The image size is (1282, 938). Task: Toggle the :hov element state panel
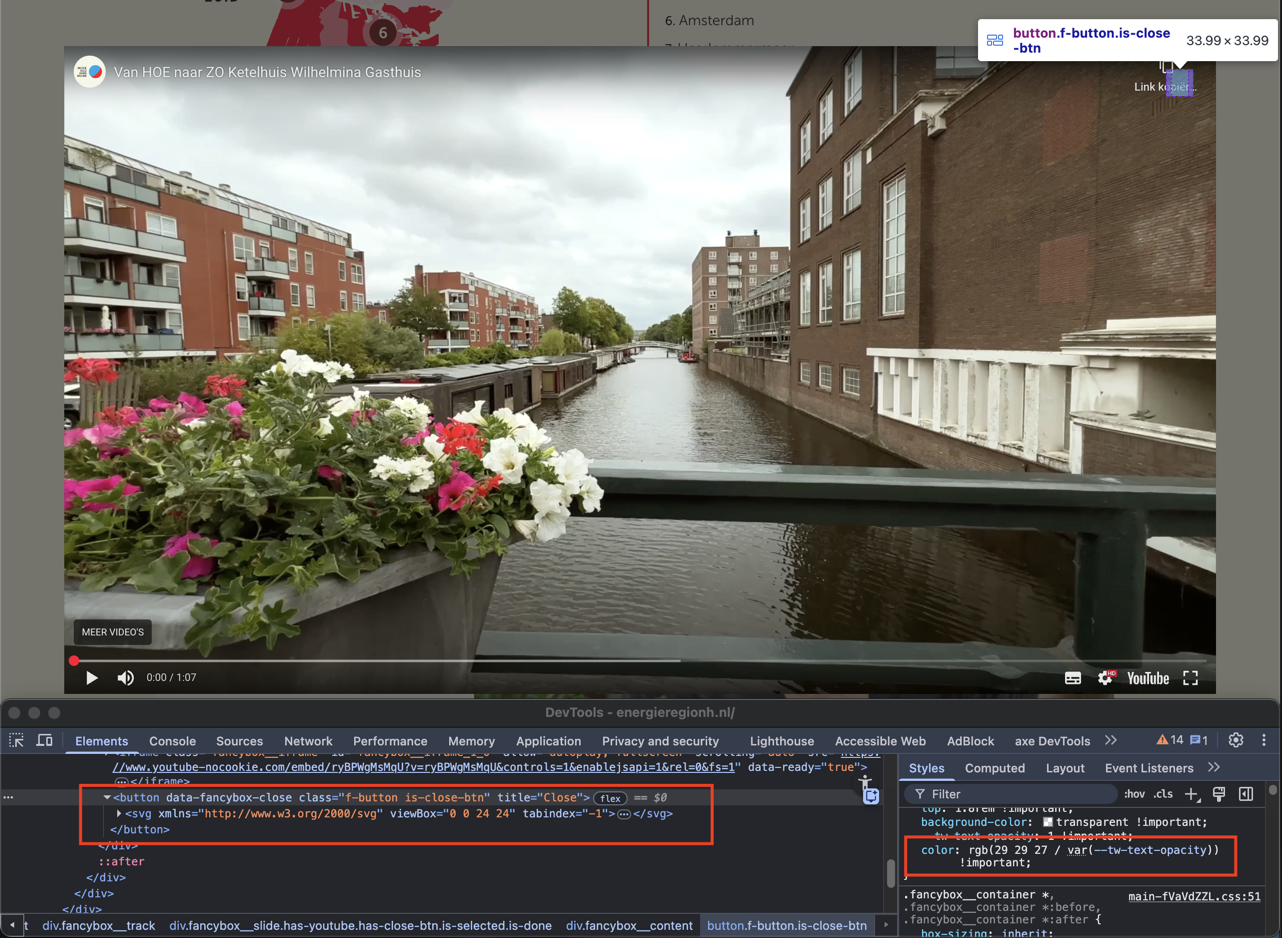click(1134, 794)
